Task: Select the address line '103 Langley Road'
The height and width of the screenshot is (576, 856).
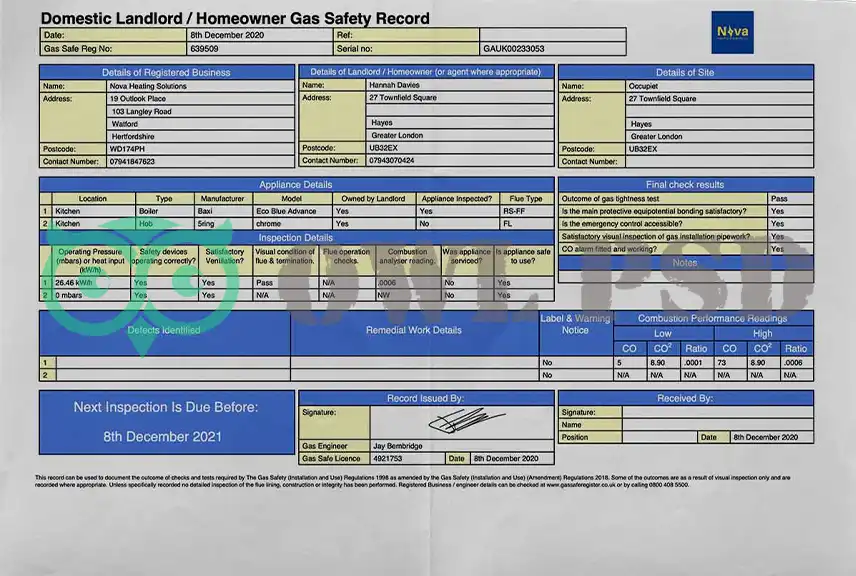Action: click(x=141, y=111)
